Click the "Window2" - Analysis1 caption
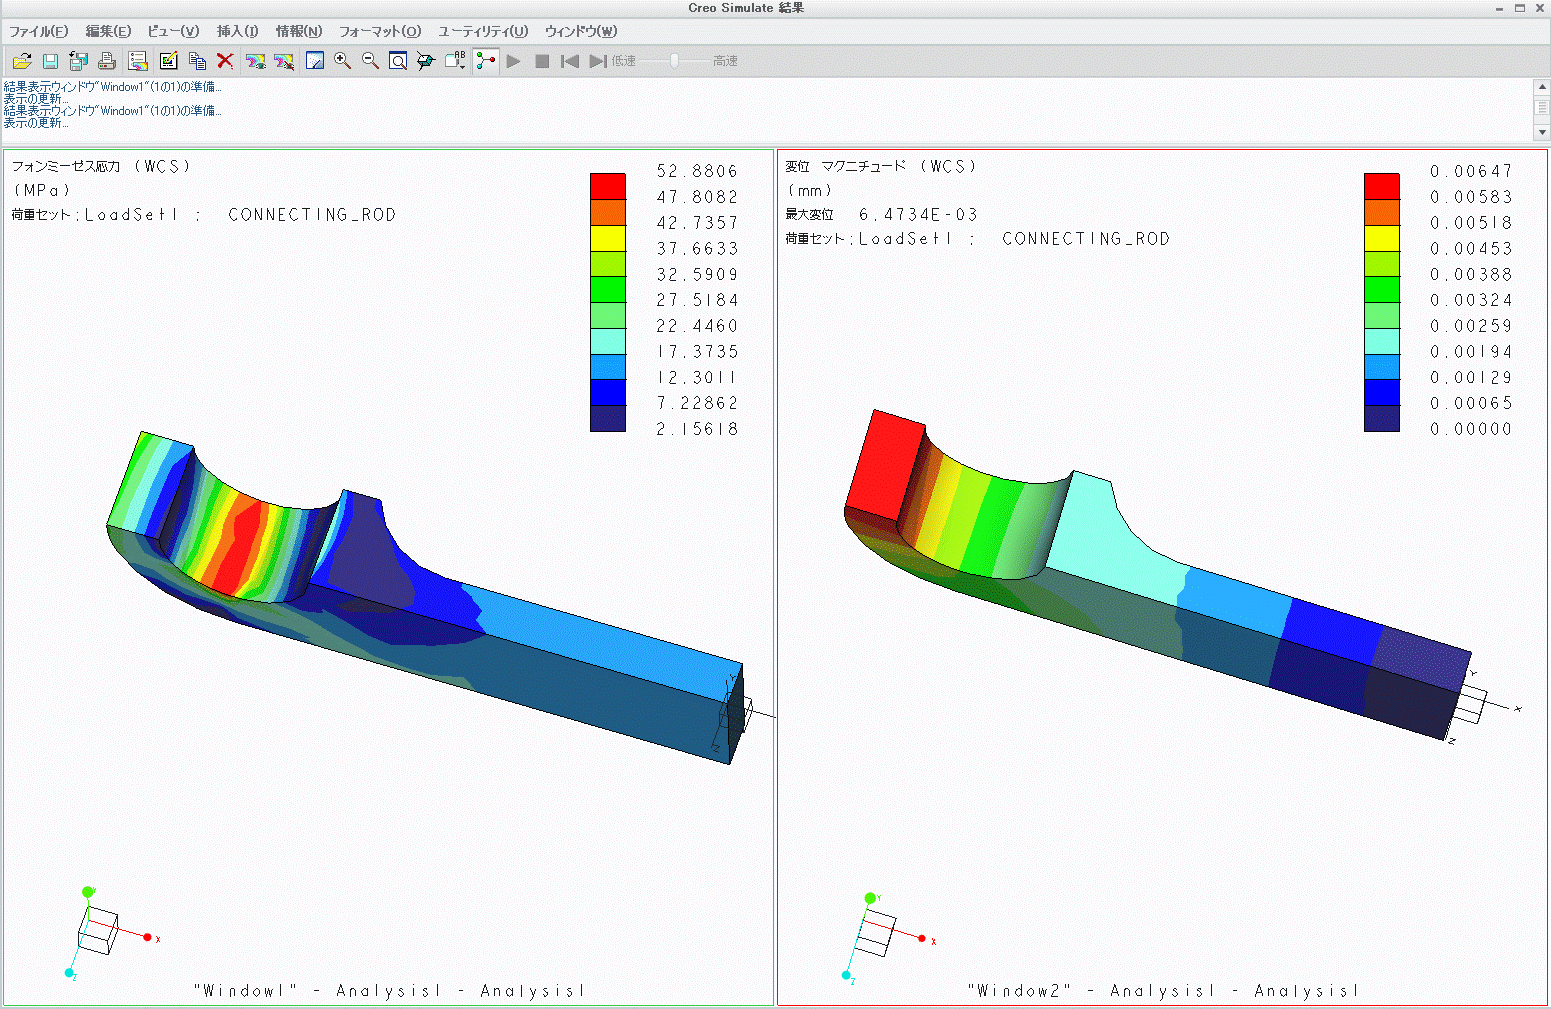1551x1009 pixels. [1163, 991]
